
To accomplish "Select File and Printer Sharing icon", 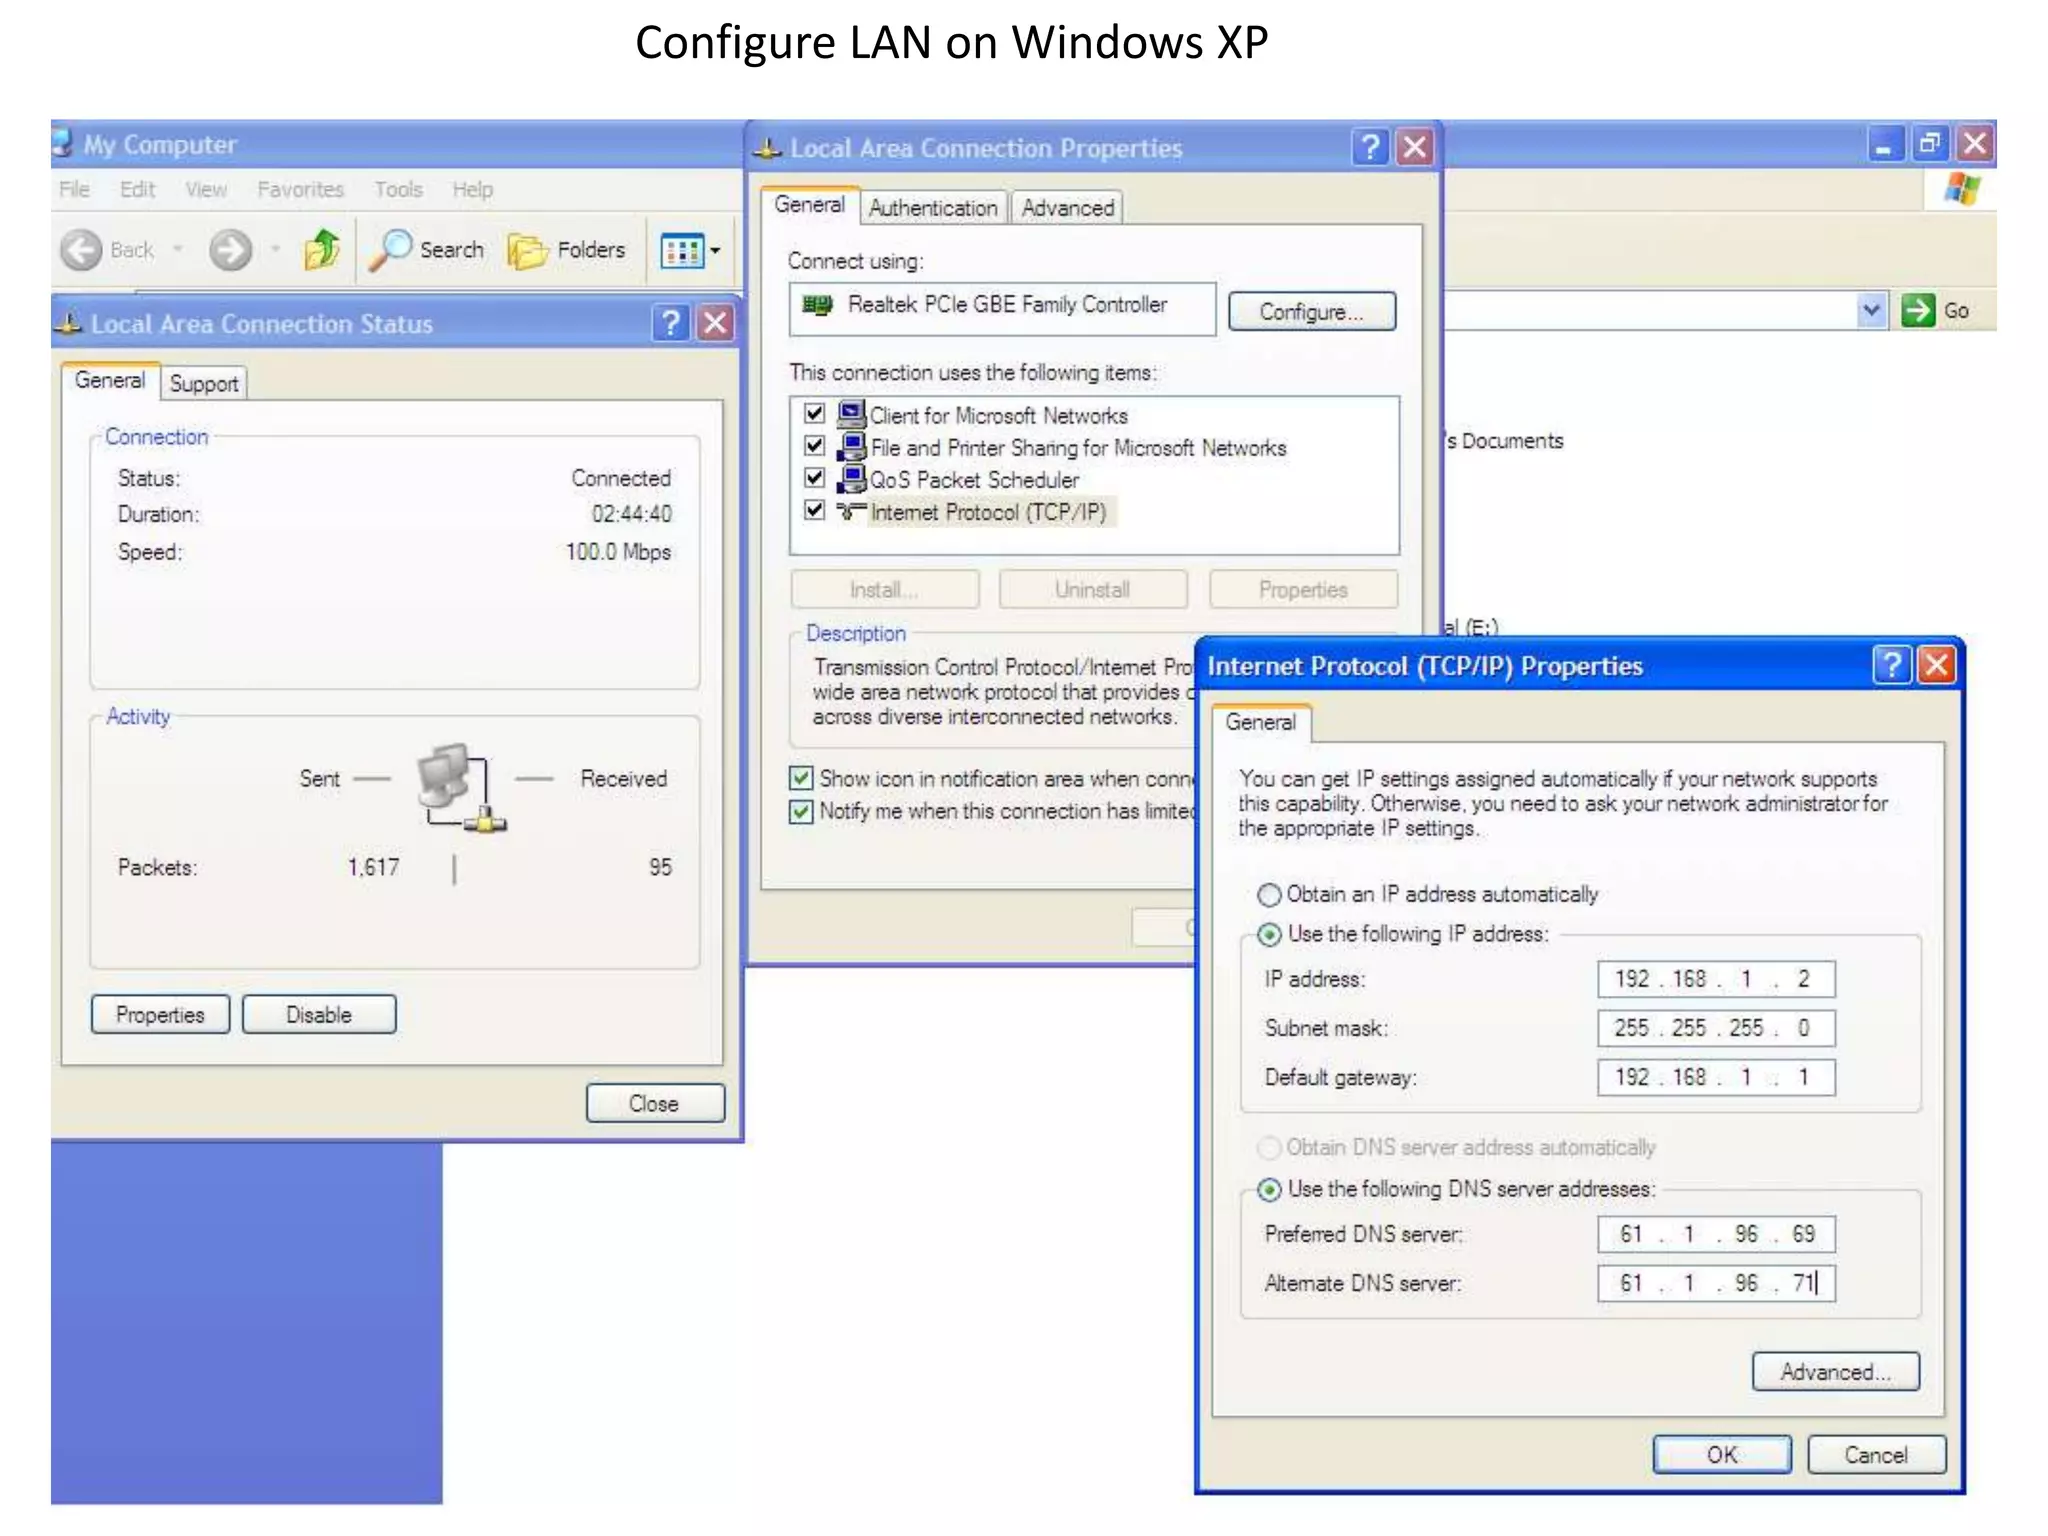I will point(851,446).
